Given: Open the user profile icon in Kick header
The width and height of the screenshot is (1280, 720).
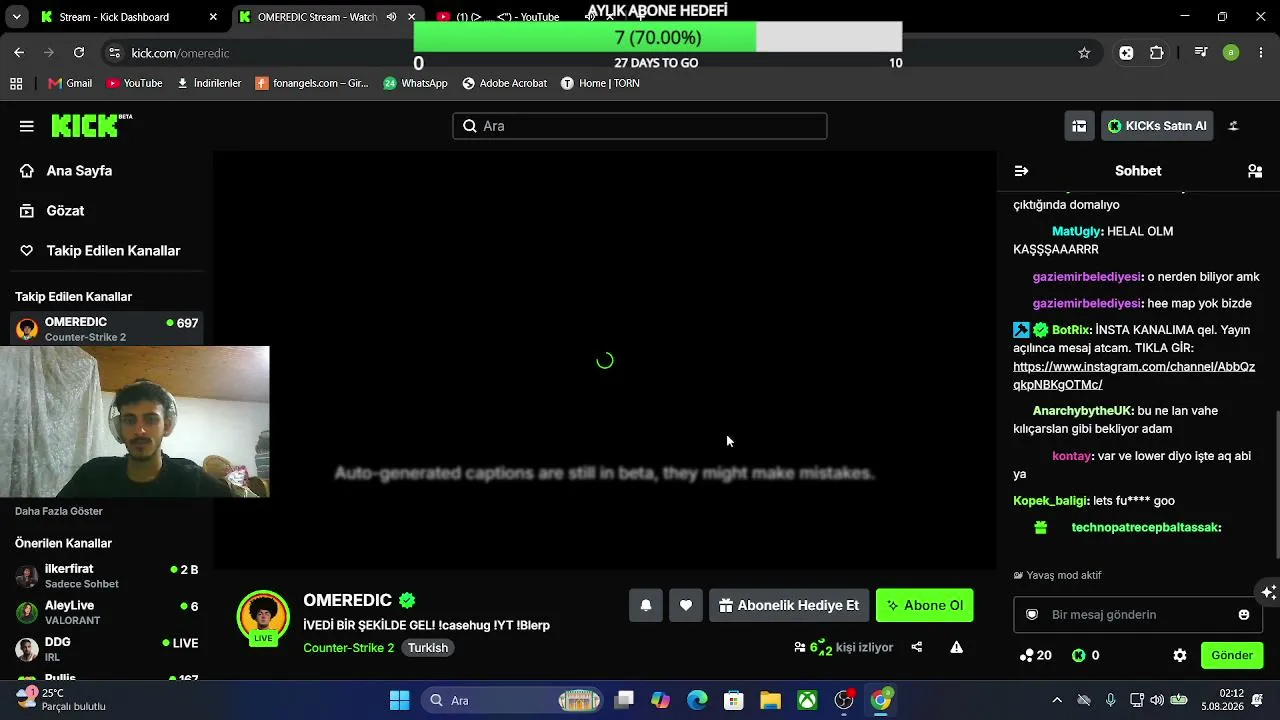Looking at the screenshot, I should pos(1233,126).
